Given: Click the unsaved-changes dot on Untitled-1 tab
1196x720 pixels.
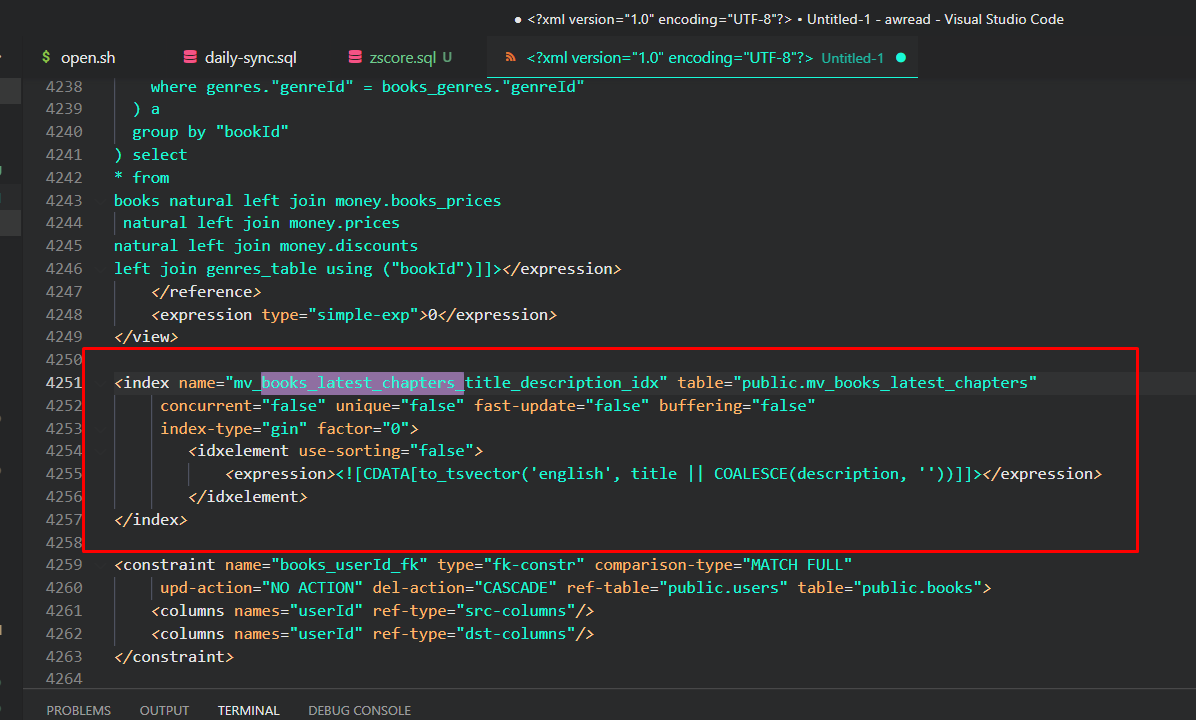Looking at the screenshot, I should (900, 58).
